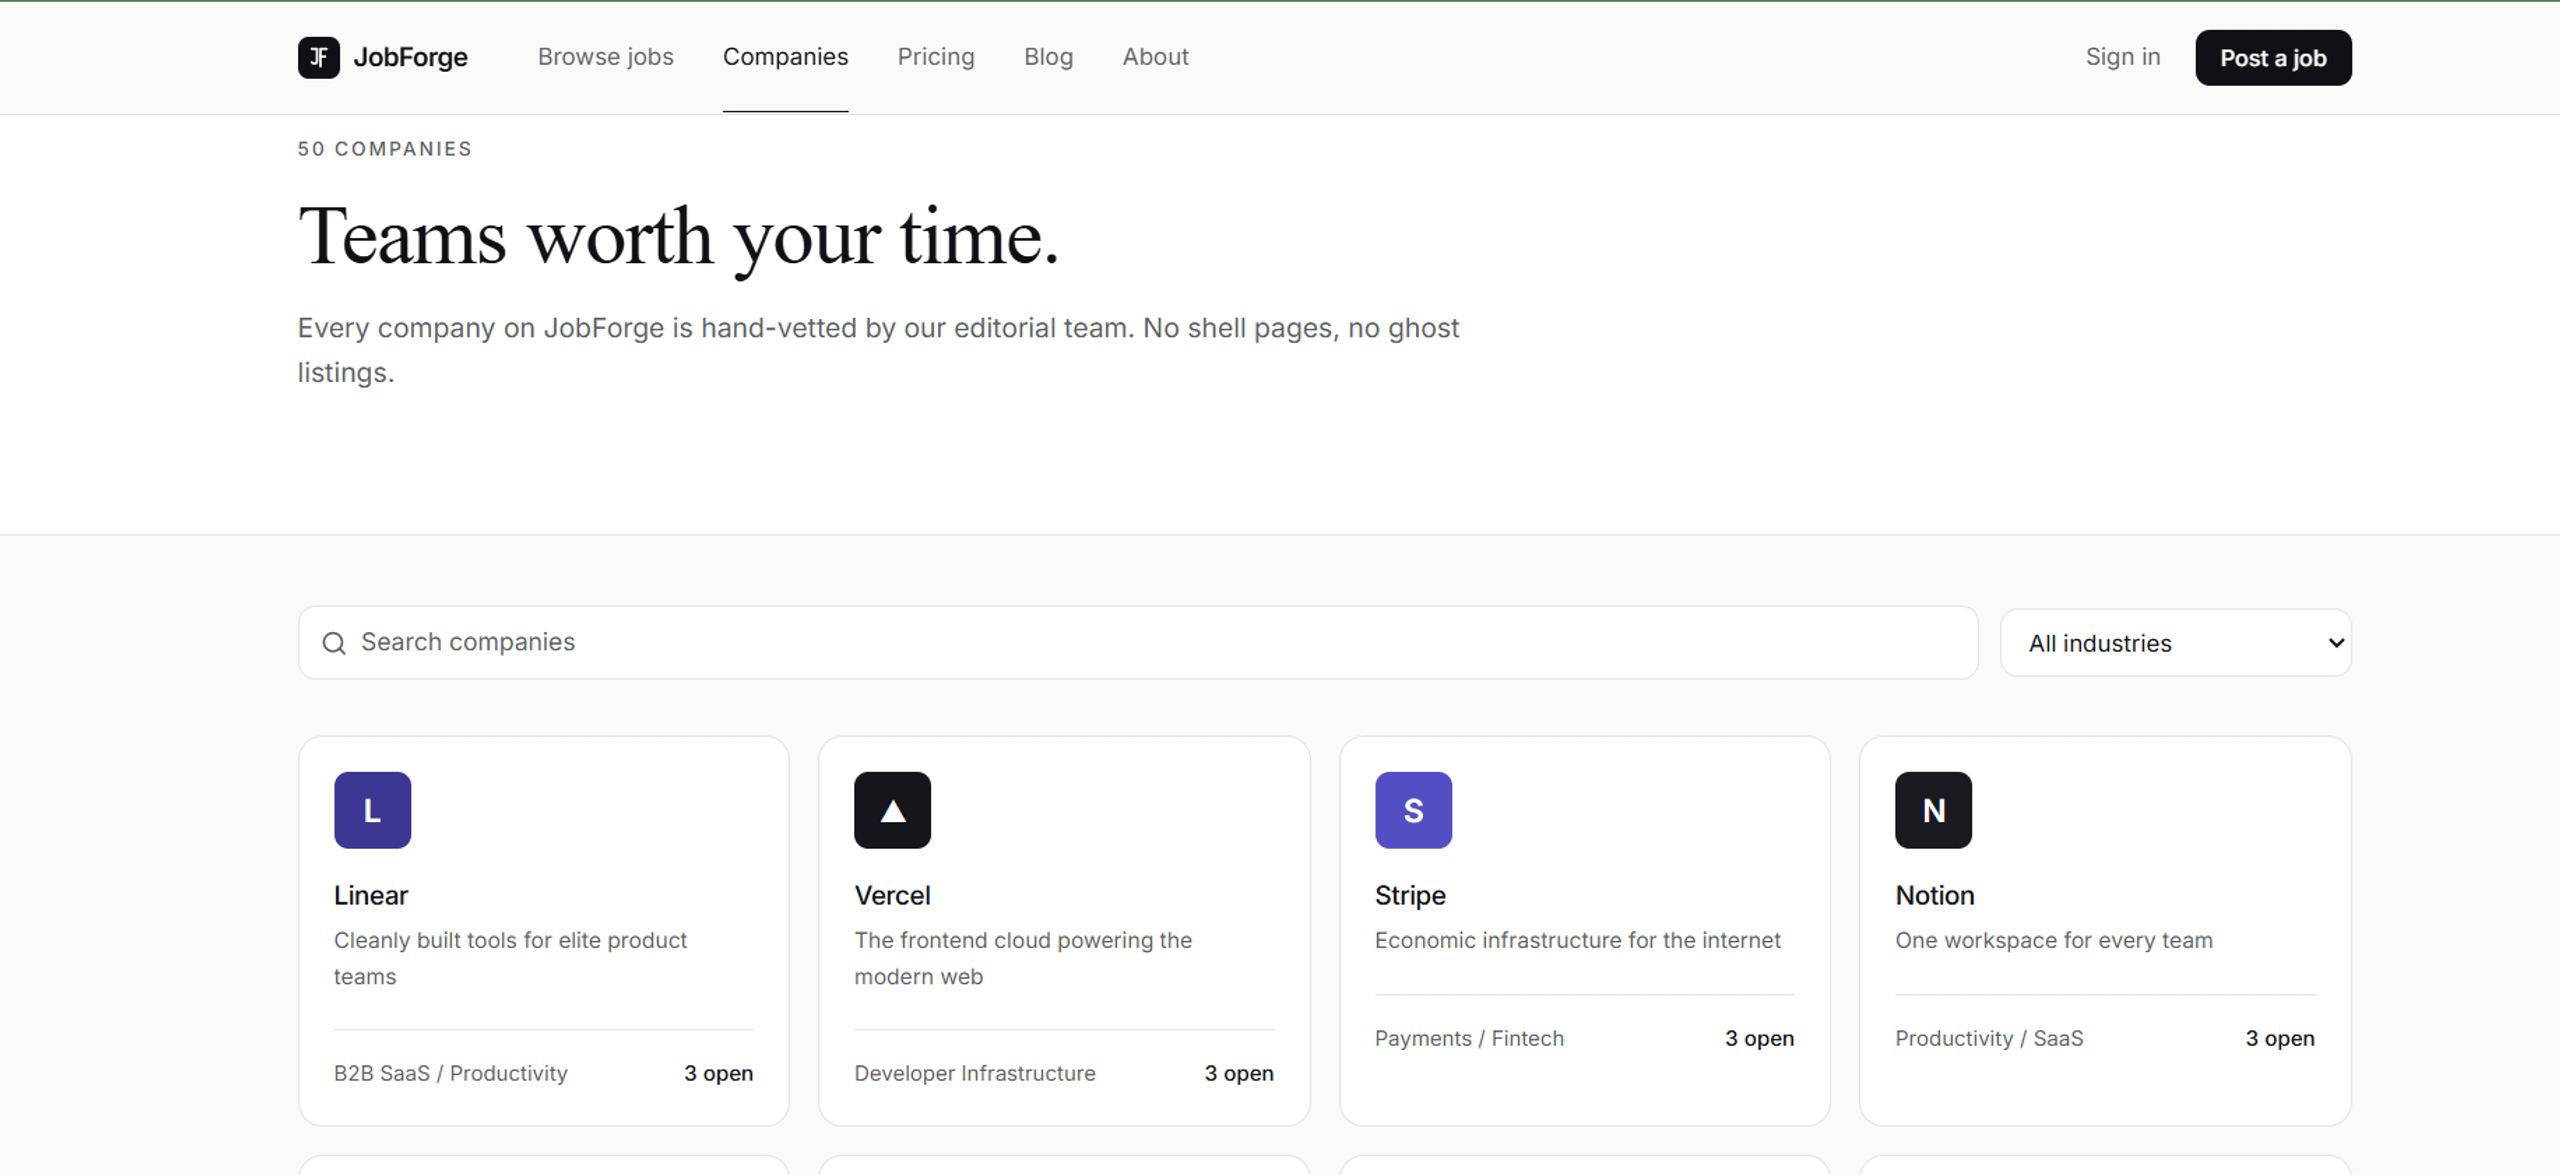Image resolution: width=2560 pixels, height=1175 pixels.
Task: Click the 50 COMPANIES heading label
Action: point(384,149)
